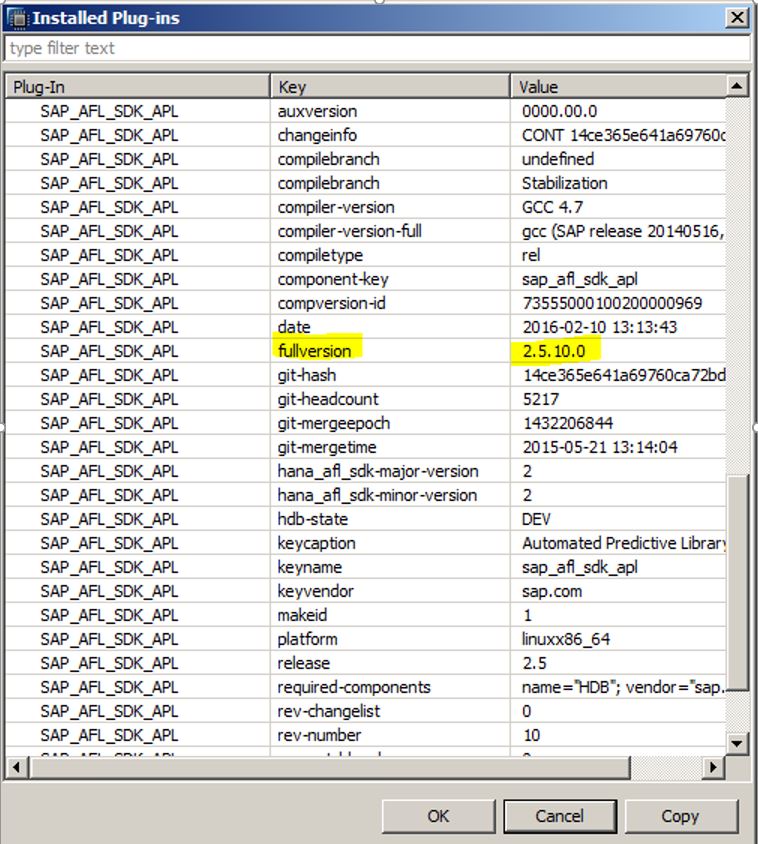Screen dimensions: 758x844
Task: Select the 2.5.10.0 value cell
Action: [x=618, y=351]
